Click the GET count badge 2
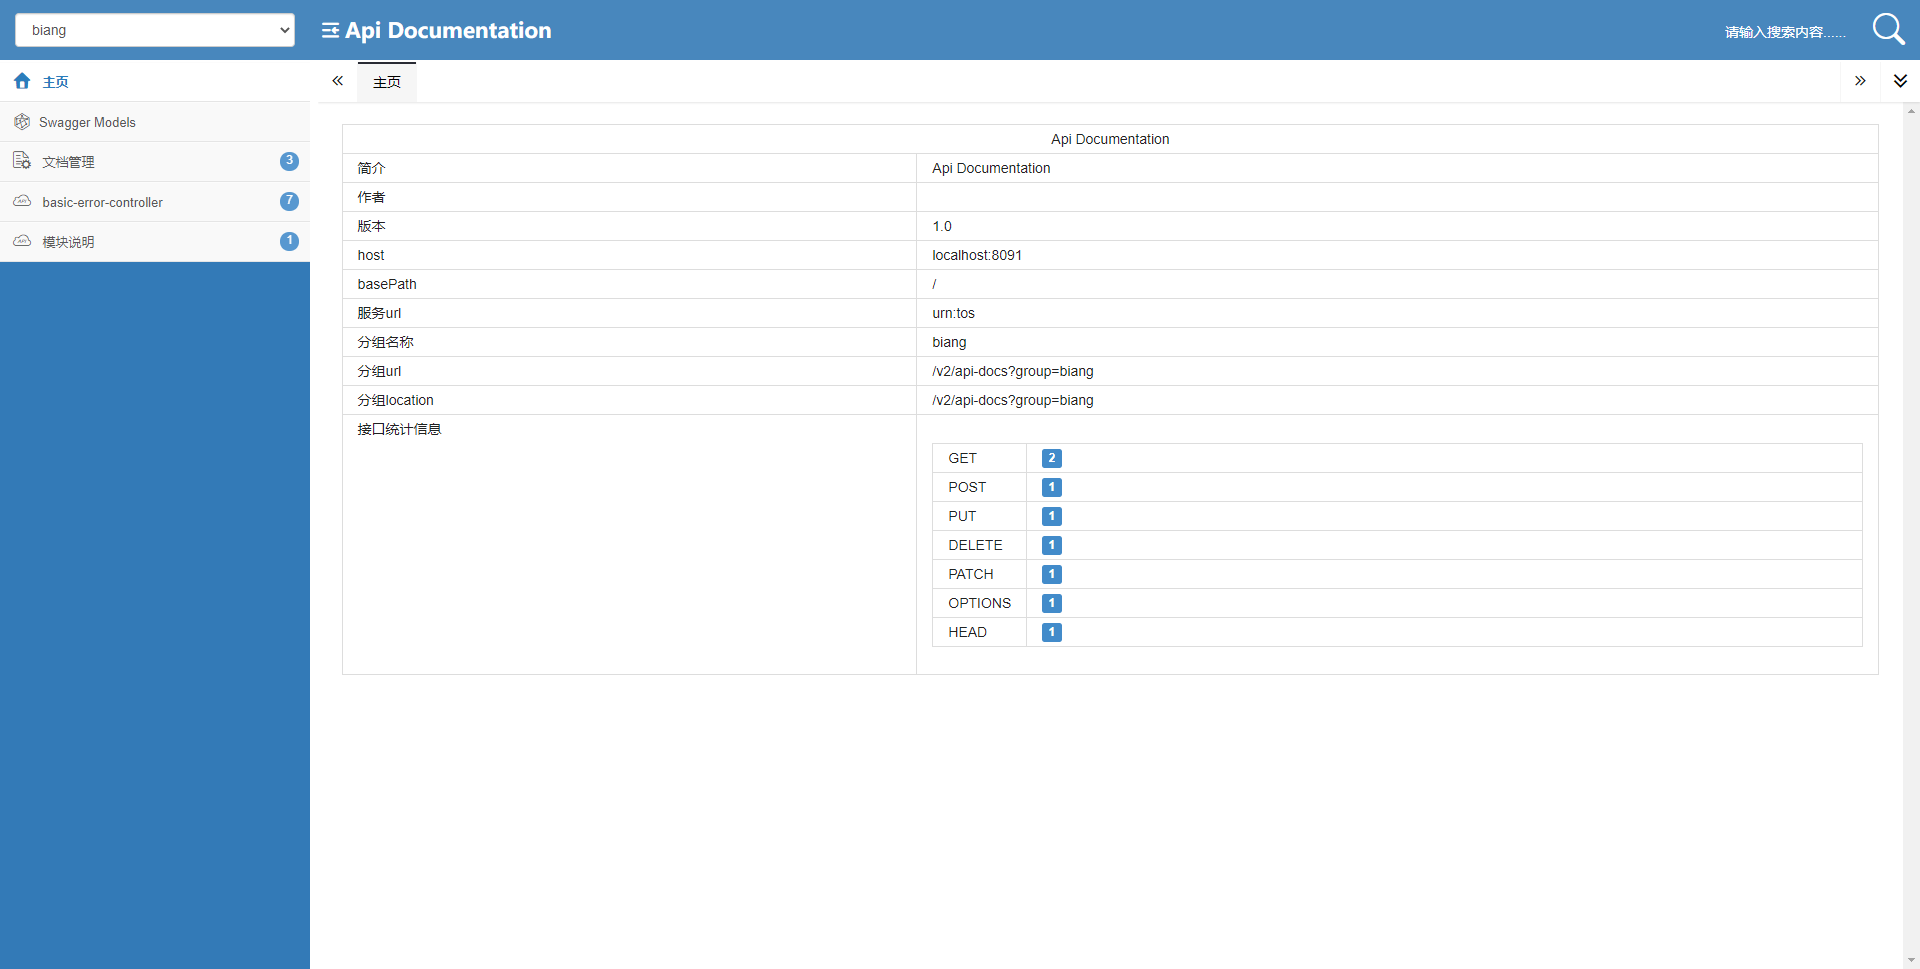 click(x=1051, y=458)
